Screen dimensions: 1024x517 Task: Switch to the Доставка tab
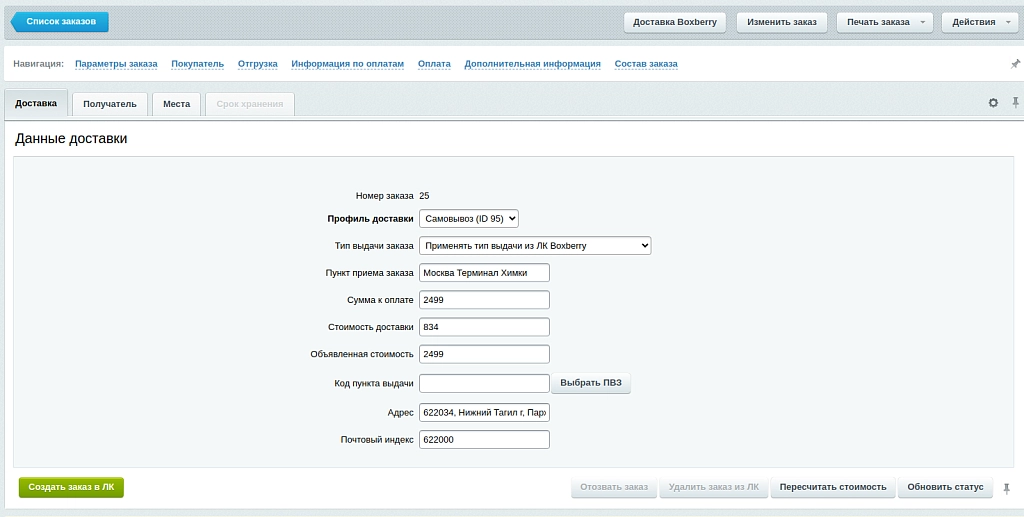[x=36, y=103]
